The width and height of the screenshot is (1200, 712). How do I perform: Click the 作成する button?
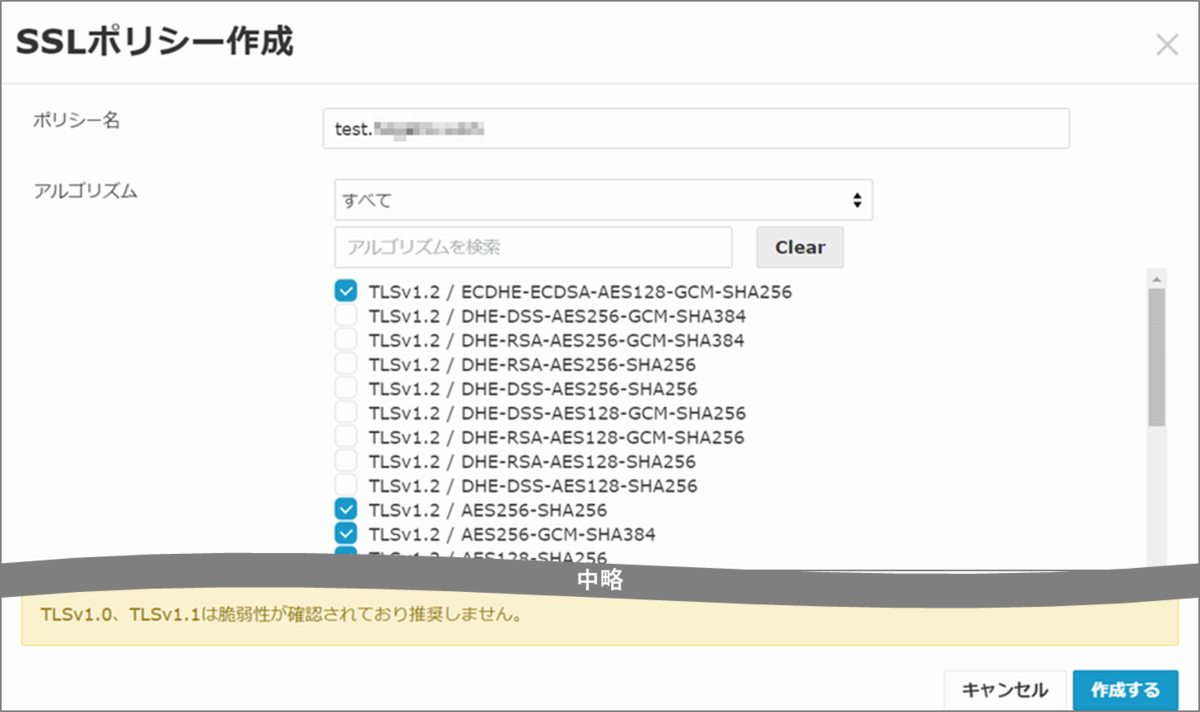pos(1126,690)
